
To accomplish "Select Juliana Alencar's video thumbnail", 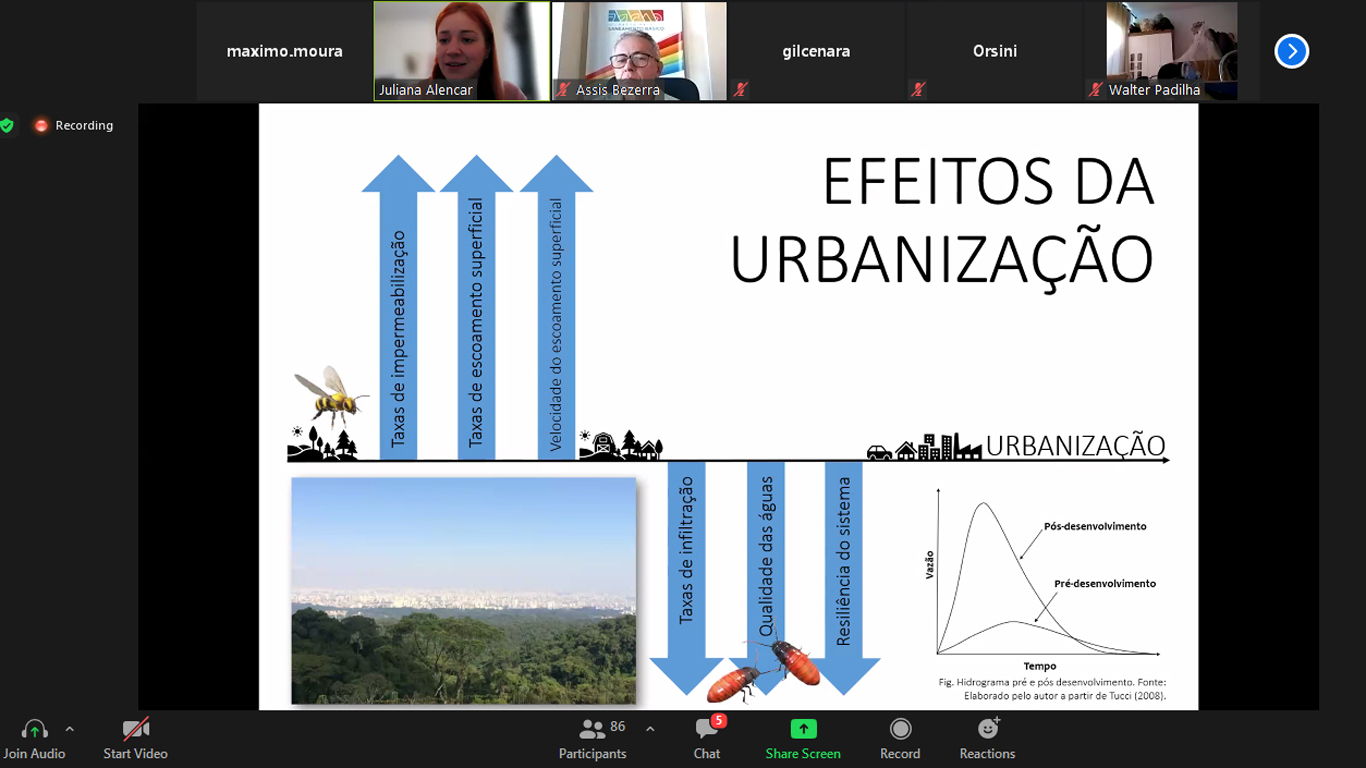I will click(x=462, y=50).
